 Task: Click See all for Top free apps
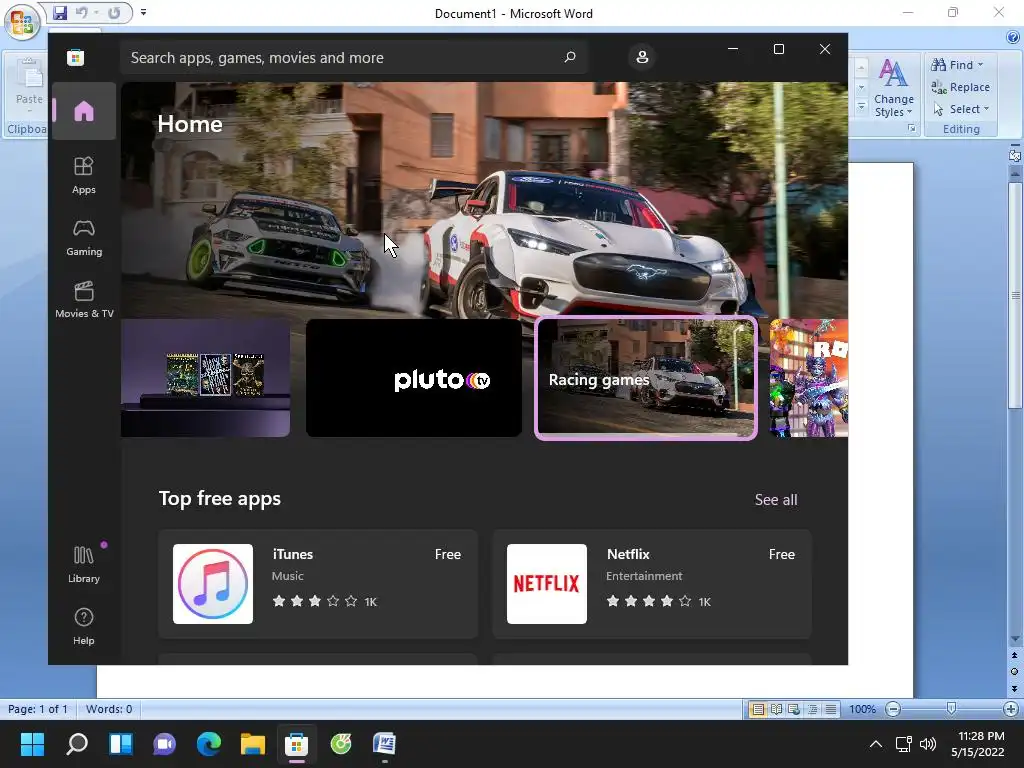point(776,500)
